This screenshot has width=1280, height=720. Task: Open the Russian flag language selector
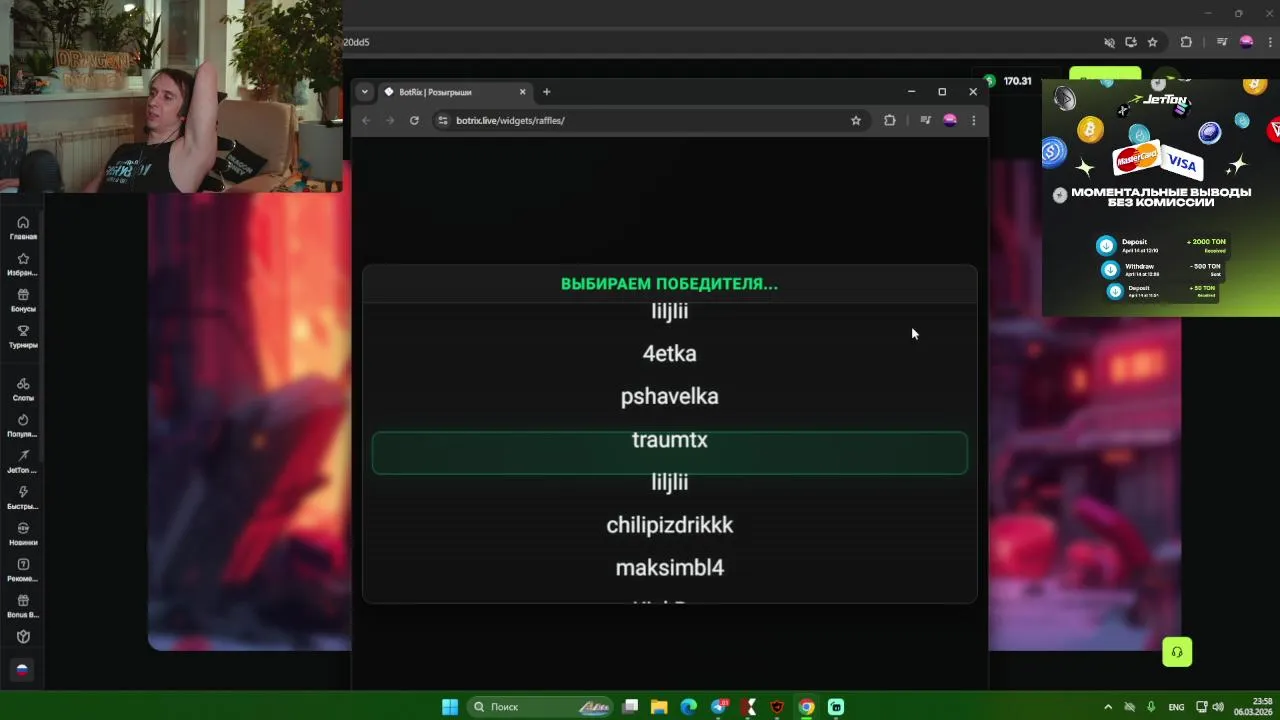(x=22, y=670)
